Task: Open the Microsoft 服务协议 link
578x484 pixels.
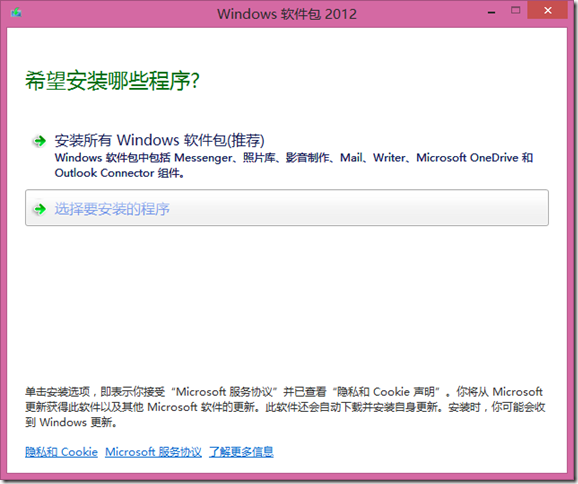Action: click(153, 452)
